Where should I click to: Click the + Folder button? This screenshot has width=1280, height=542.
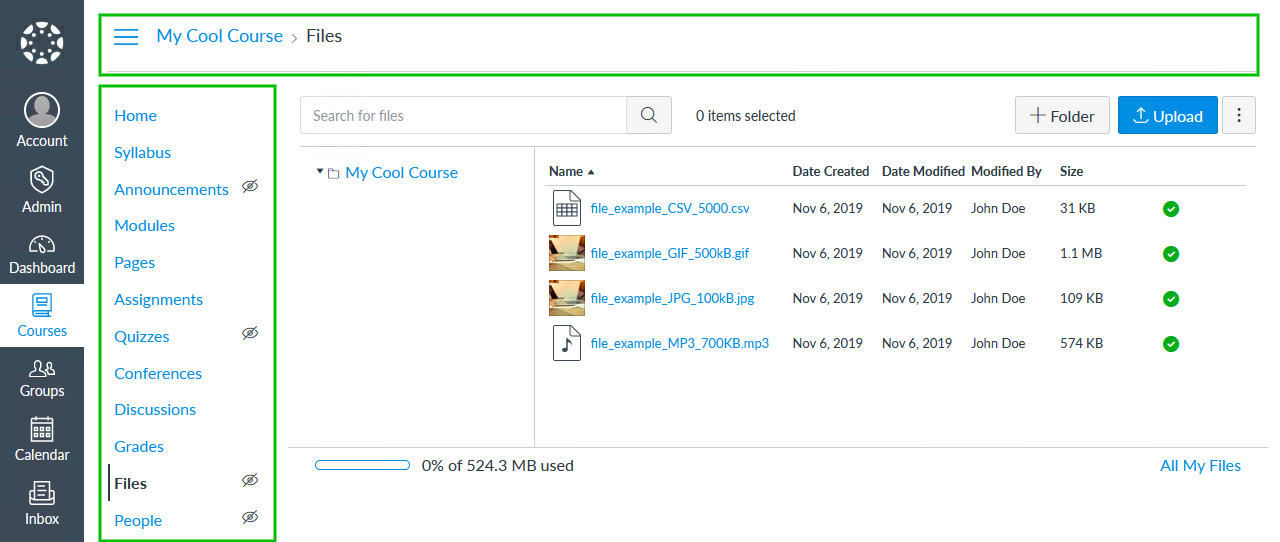coord(1062,115)
